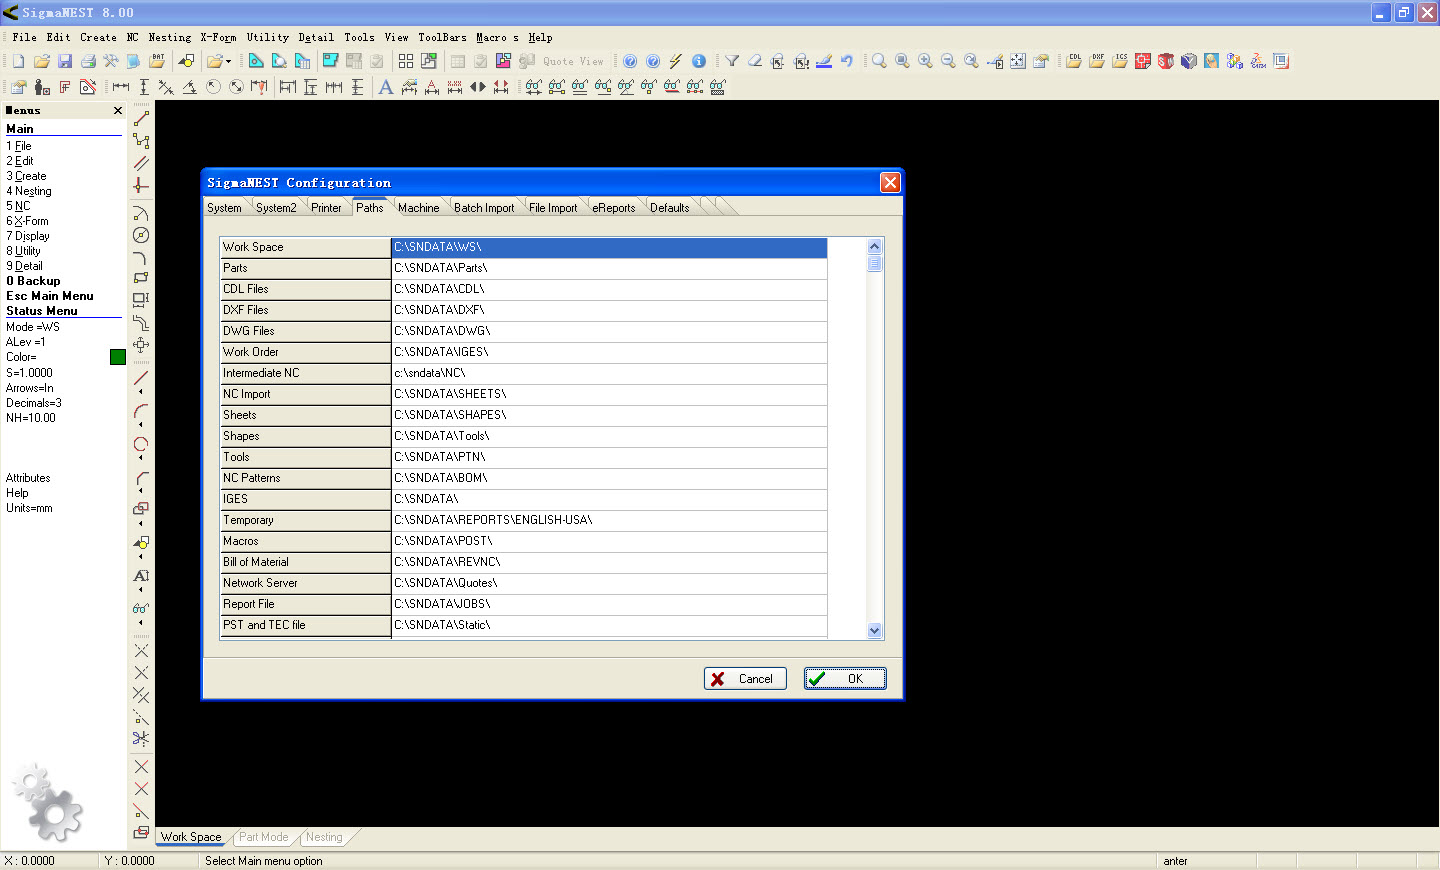This screenshot has width=1440, height=870.
Task: Select the AI text tool in left toolbar
Action: point(141,576)
